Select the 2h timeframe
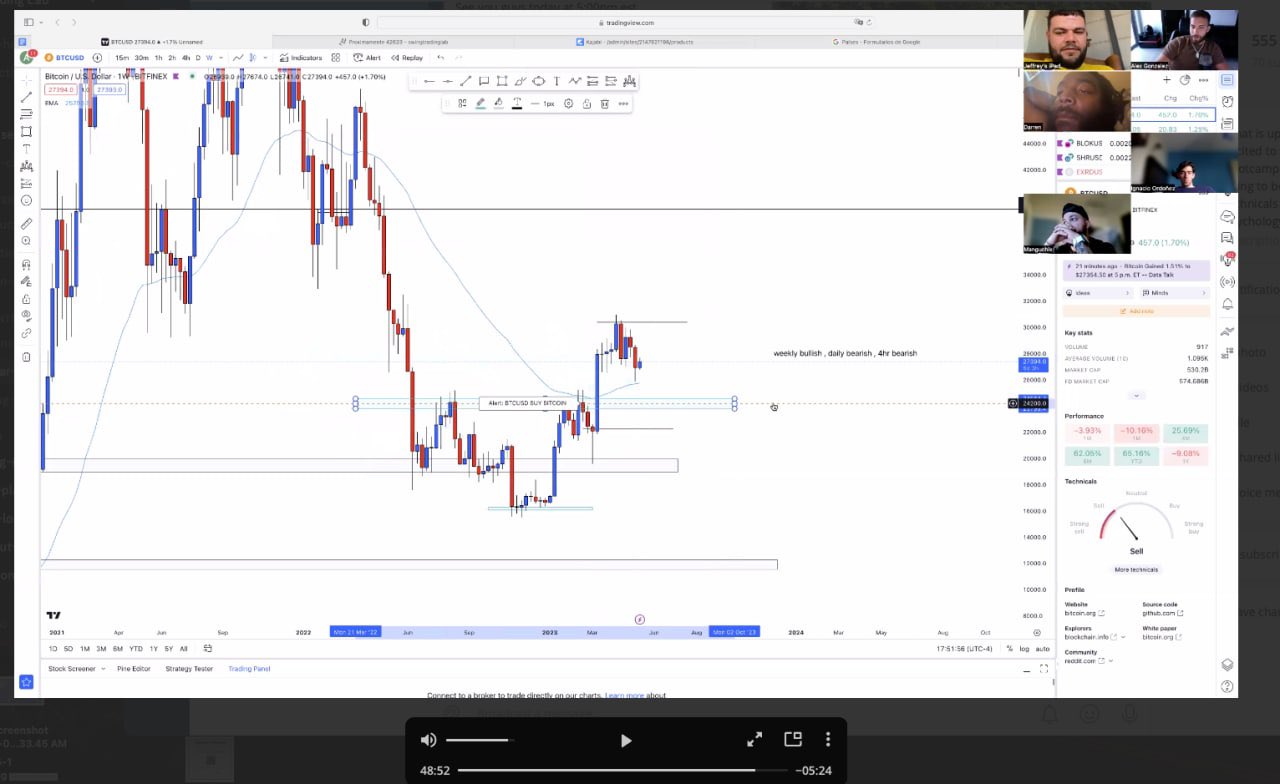1280x784 pixels. (x=172, y=58)
